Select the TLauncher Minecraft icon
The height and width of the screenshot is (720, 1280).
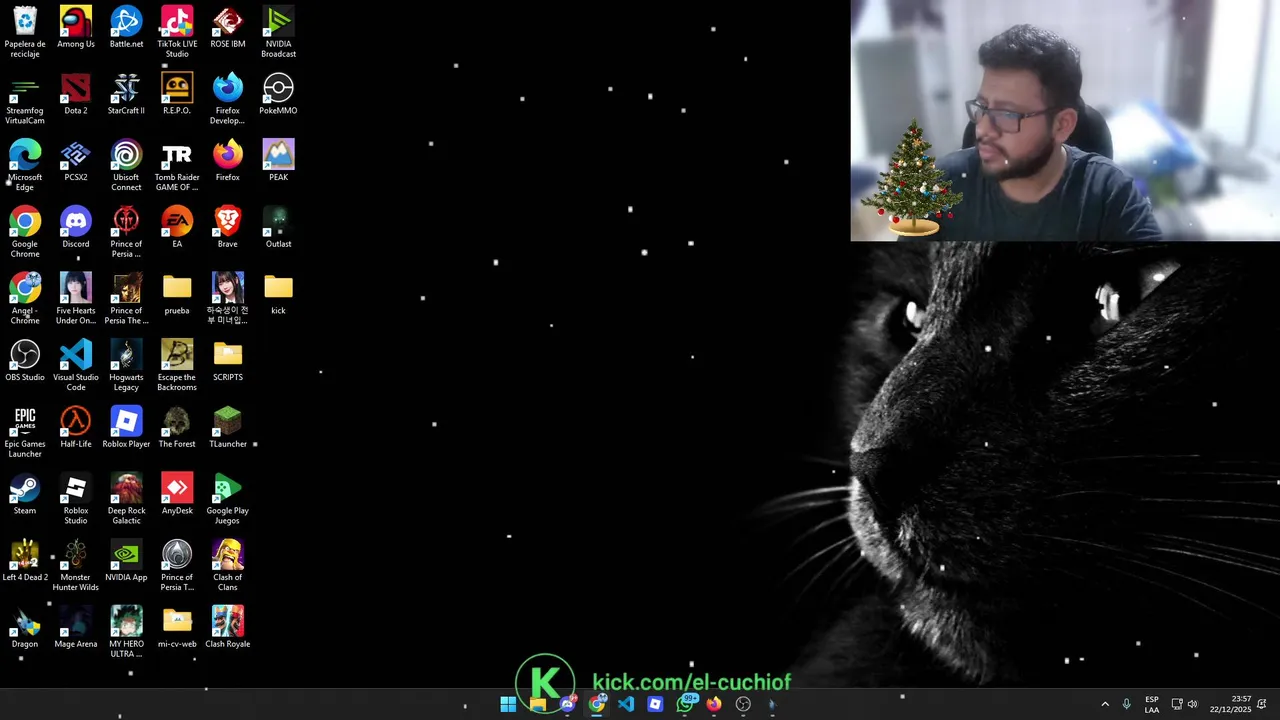(x=228, y=427)
